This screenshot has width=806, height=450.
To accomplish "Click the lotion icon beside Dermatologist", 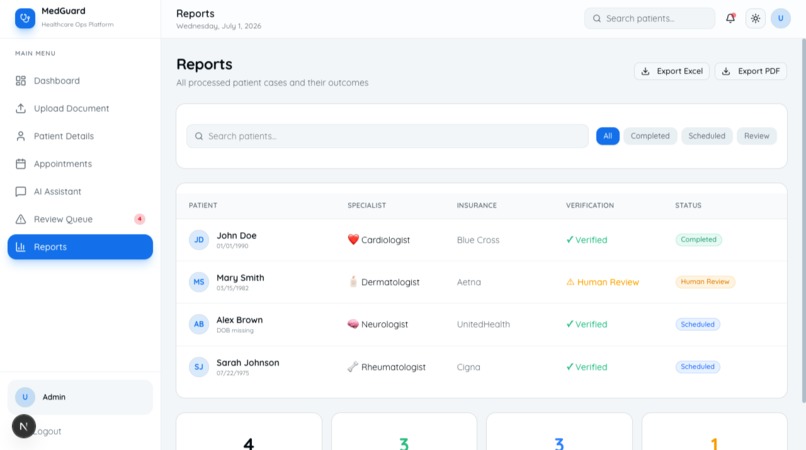I will click(x=353, y=282).
